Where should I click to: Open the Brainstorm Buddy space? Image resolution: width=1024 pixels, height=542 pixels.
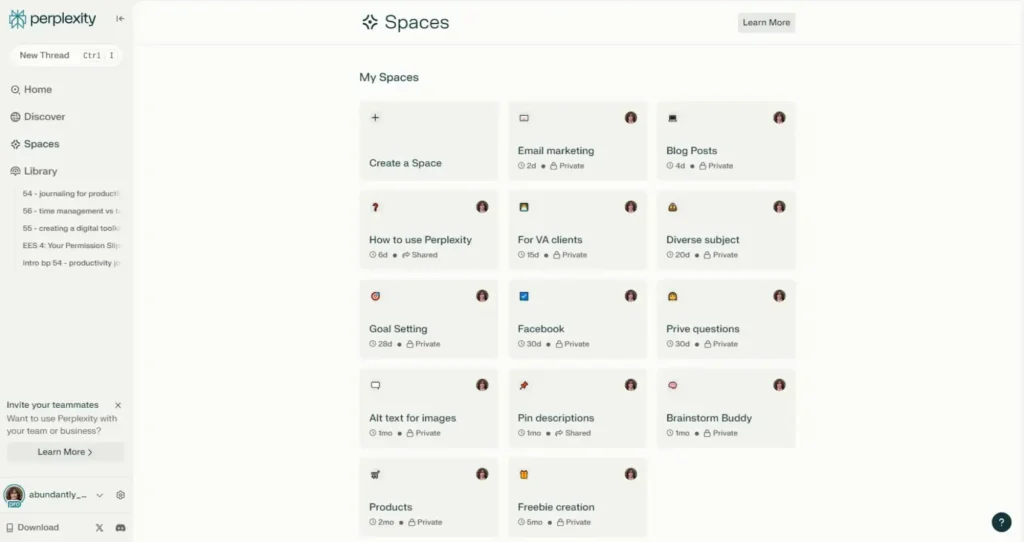click(726, 409)
